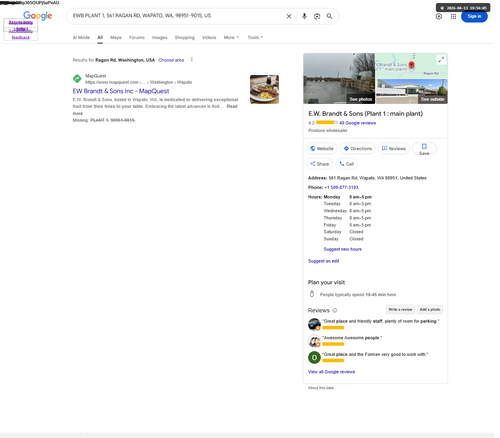The height and width of the screenshot is (438, 500).
Task: Click 'People typically spend 10-45 min here'
Action: (358, 295)
